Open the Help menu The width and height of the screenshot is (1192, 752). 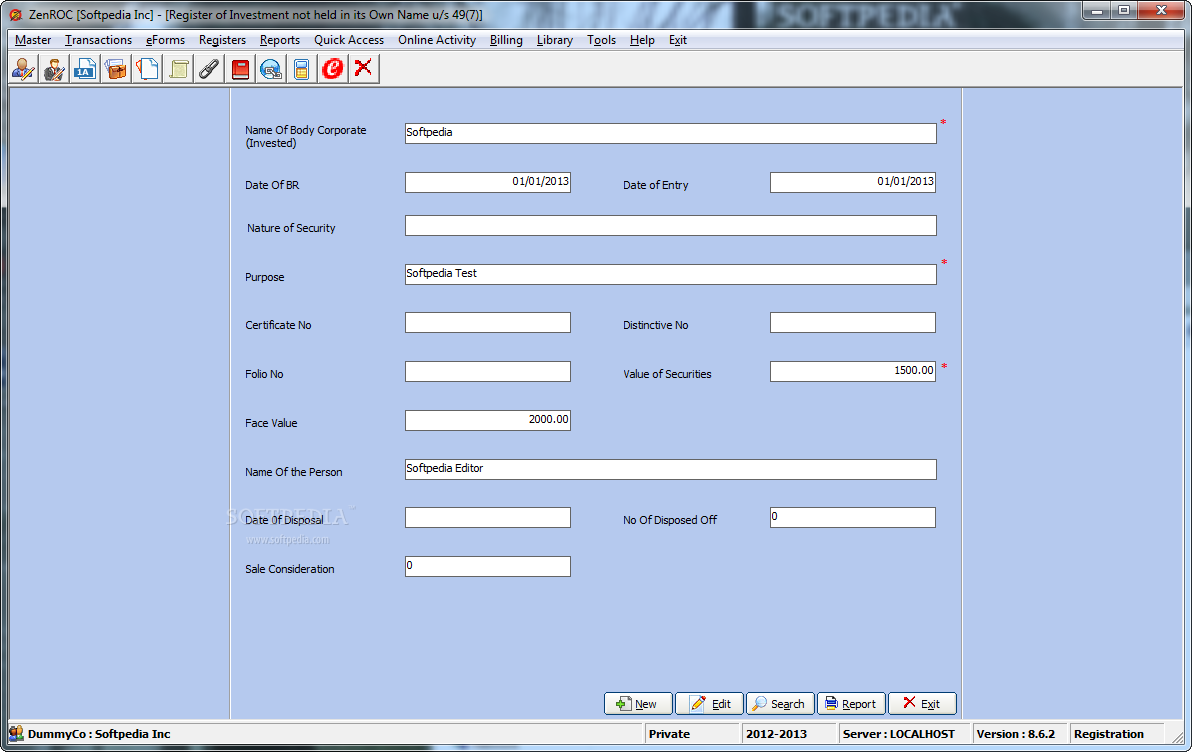(x=642, y=40)
